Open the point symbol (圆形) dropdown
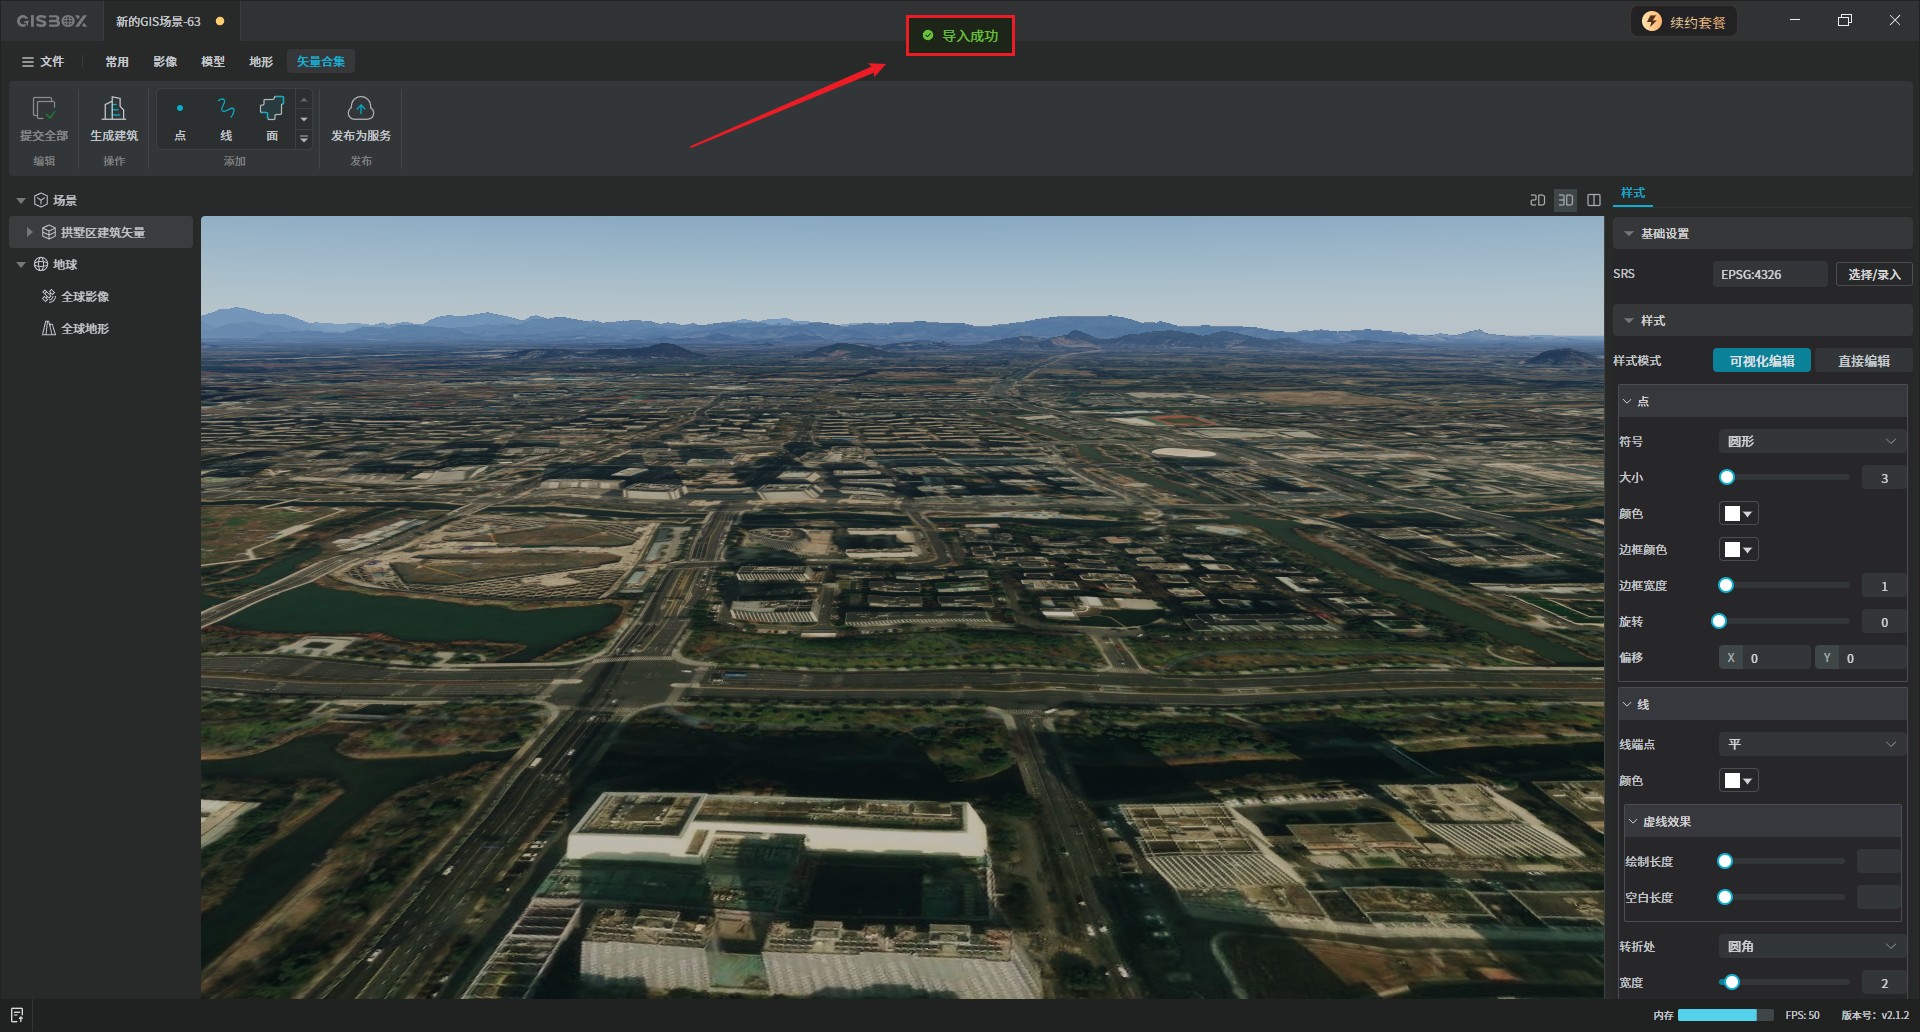This screenshot has width=1920, height=1032. point(1810,441)
